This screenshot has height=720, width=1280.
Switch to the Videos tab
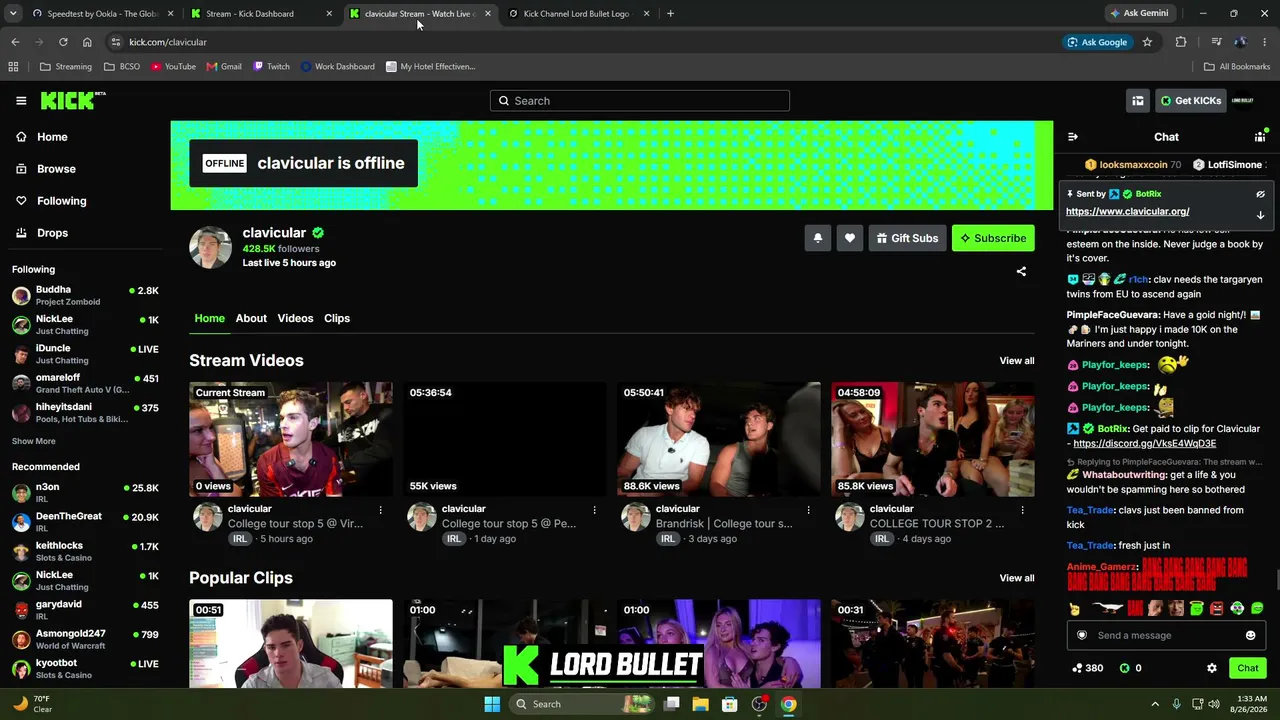coord(295,318)
